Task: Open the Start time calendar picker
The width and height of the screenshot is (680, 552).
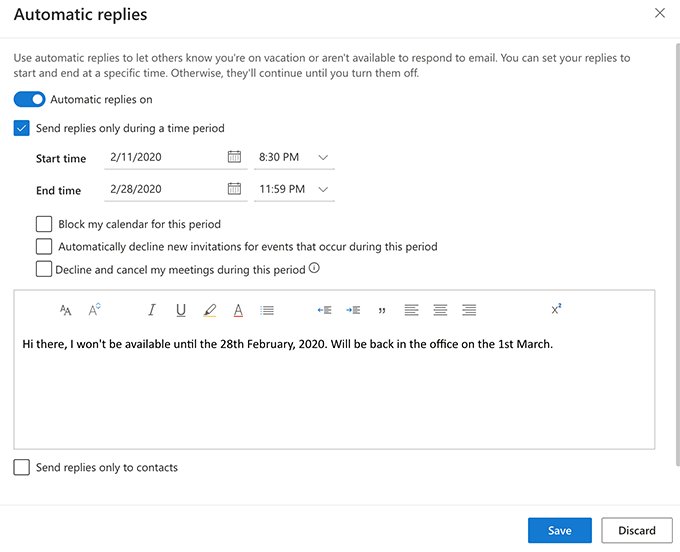Action: coord(234,157)
